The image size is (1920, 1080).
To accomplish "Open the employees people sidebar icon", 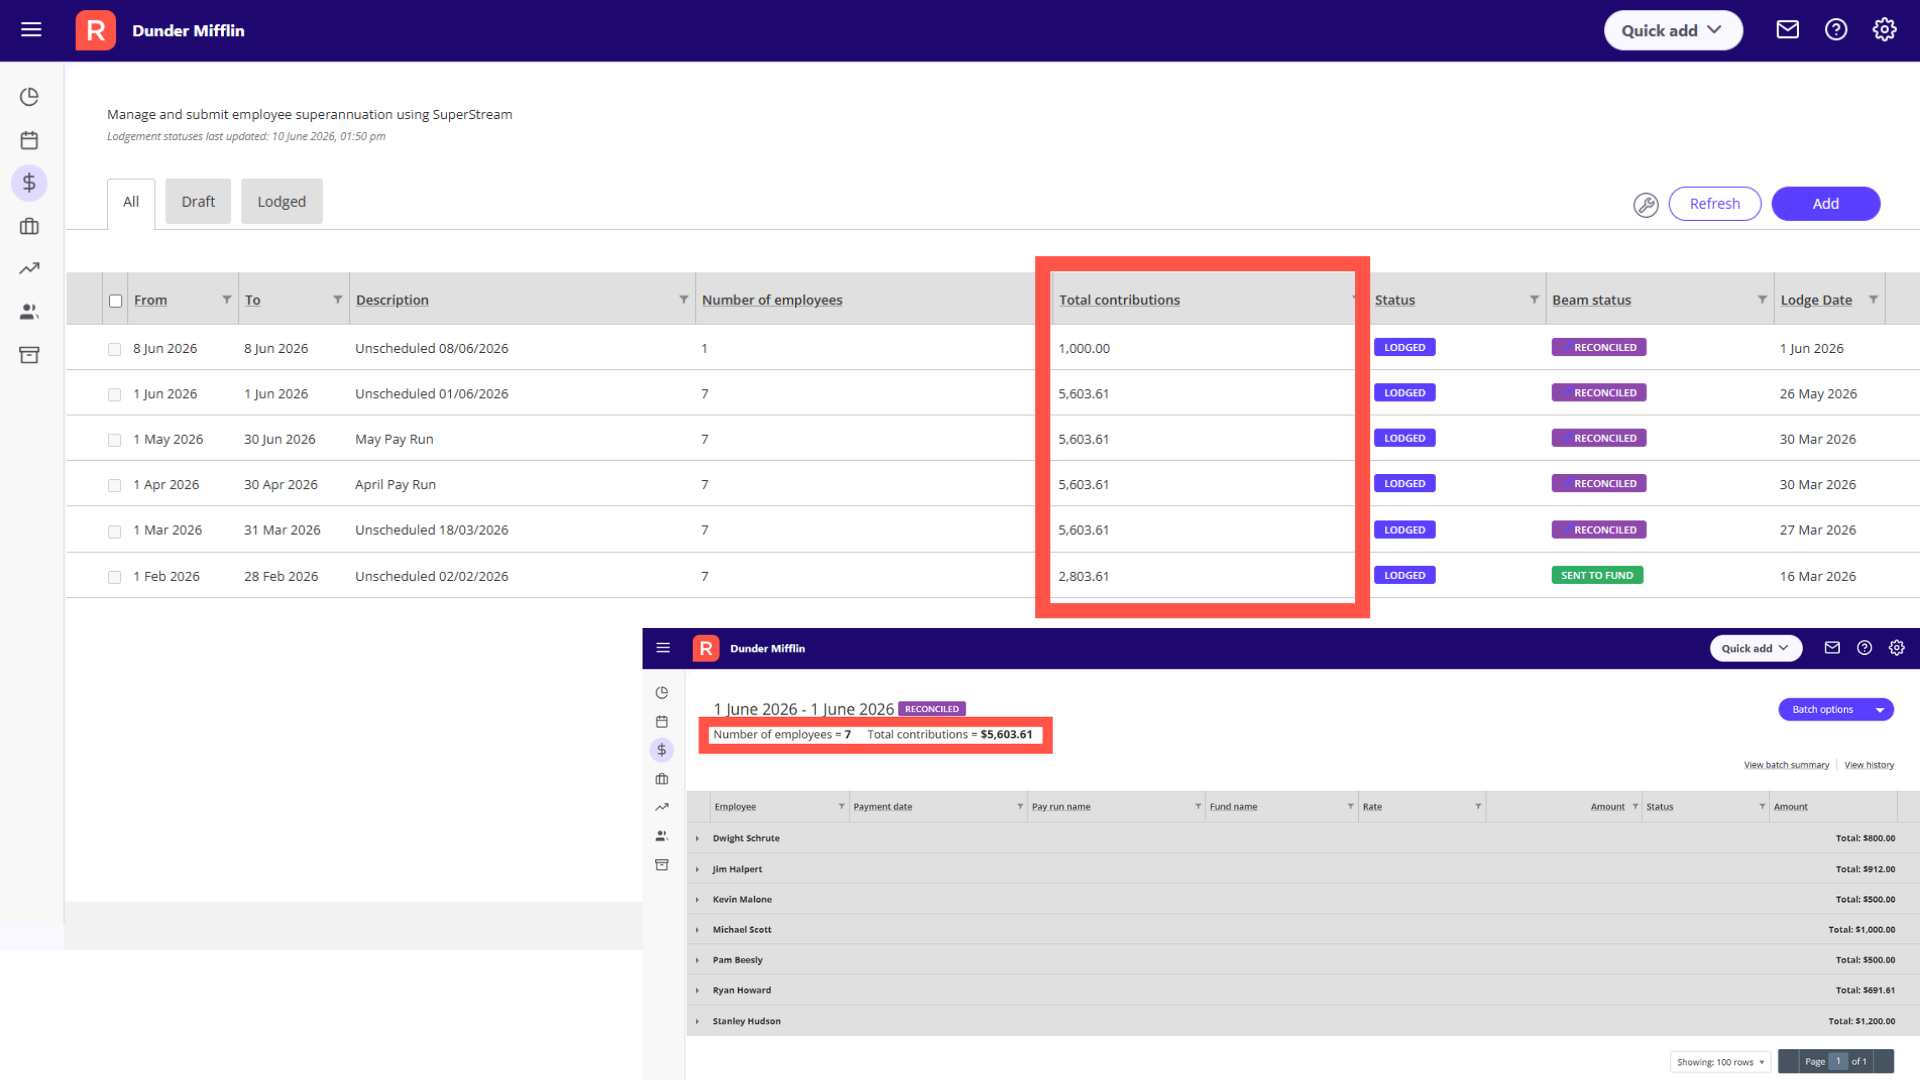I will click(29, 312).
